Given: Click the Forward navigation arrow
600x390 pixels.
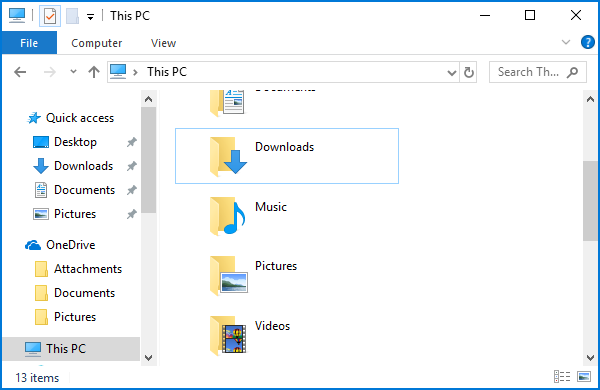Looking at the screenshot, I should [50, 72].
